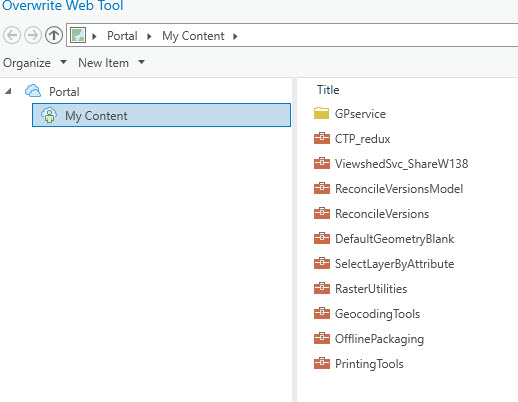Select the GeocodingTools item name
Image resolution: width=518 pixels, height=402 pixels.
[377, 314]
